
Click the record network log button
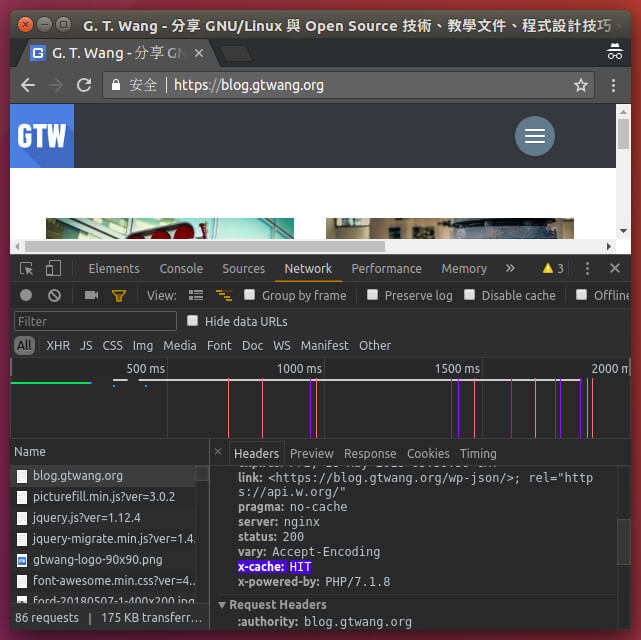pos(26,295)
